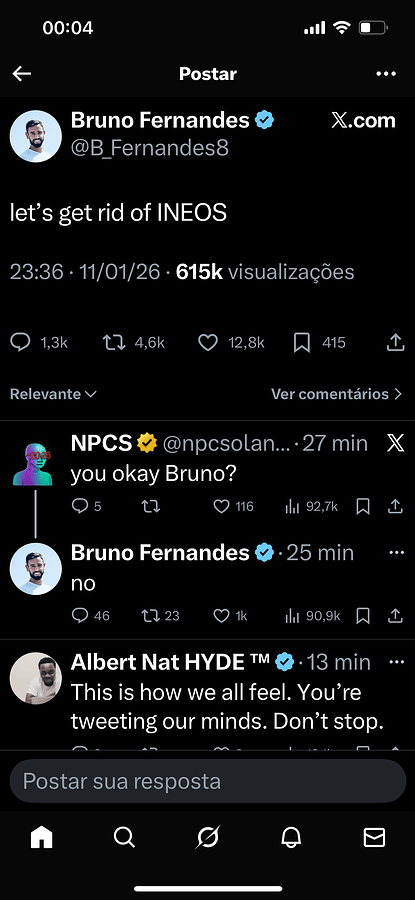Repost the INEOS post showing 4,6k
The width and height of the screenshot is (415, 900).
112,343
